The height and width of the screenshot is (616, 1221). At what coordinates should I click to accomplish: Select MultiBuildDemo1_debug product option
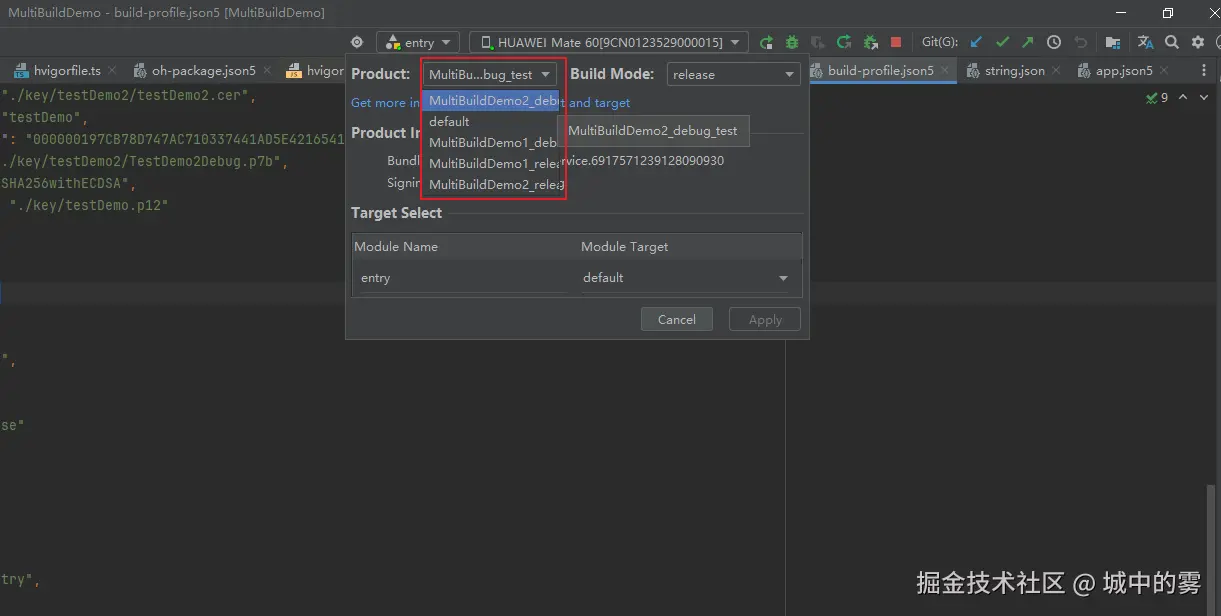[x=490, y=142]
